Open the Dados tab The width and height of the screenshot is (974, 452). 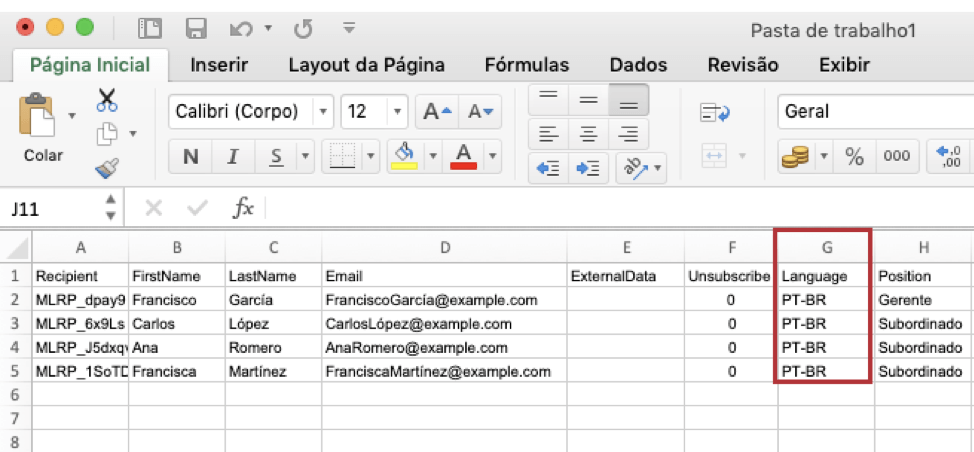pyautogui.click(x=639, y=65)
